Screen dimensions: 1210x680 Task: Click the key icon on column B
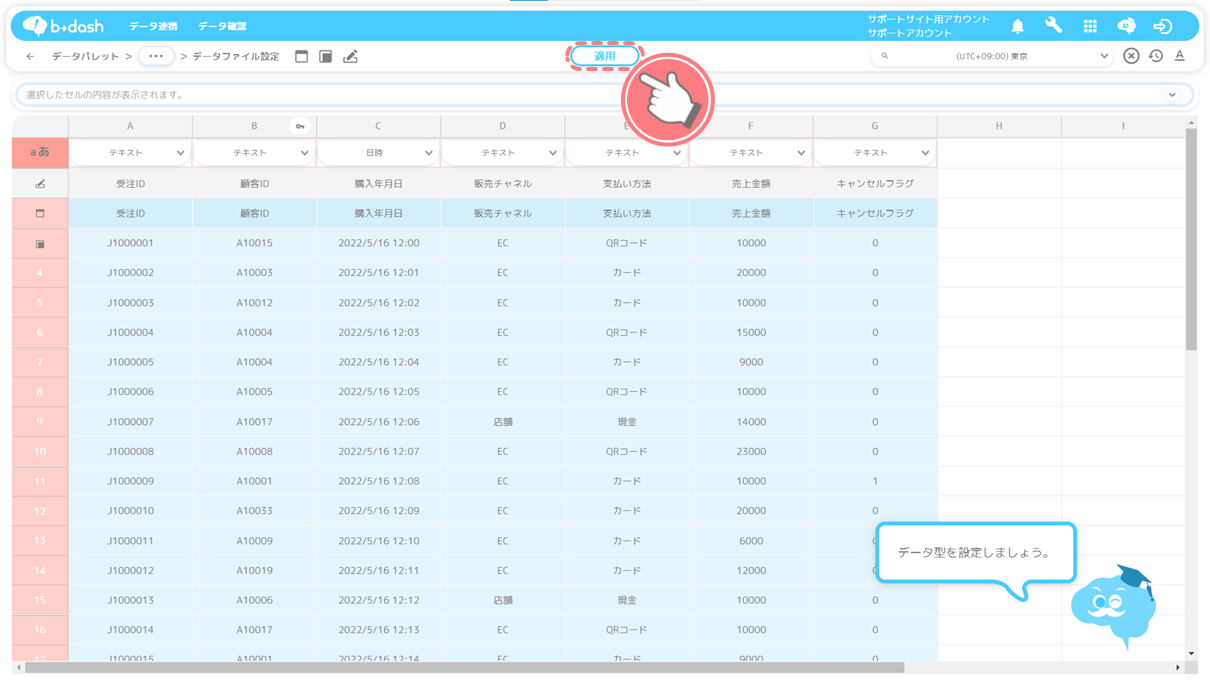point(300,126)
